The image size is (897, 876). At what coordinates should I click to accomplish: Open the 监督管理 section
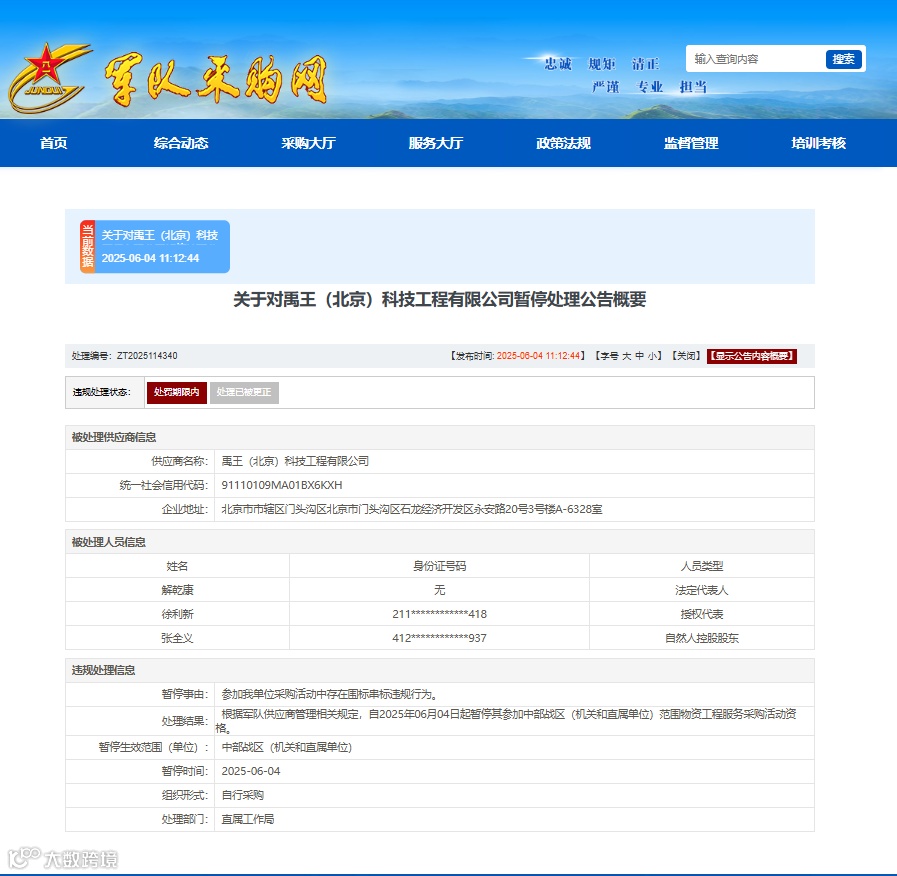point(690,143)
